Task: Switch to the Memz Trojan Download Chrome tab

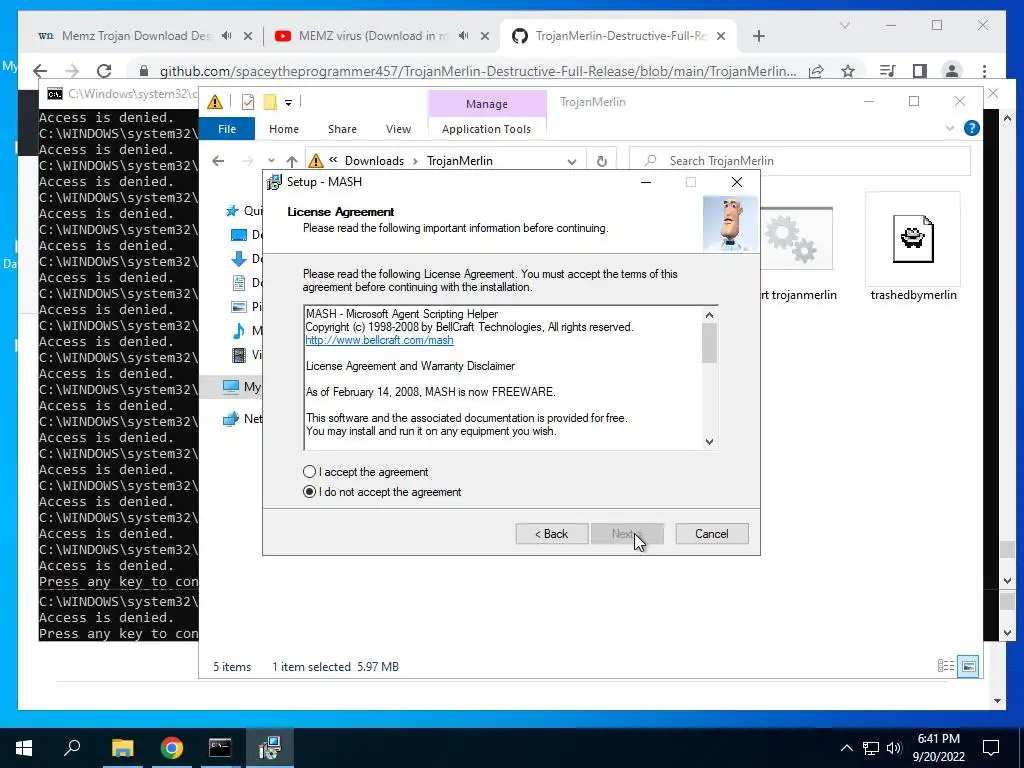Action: (136, 36)
